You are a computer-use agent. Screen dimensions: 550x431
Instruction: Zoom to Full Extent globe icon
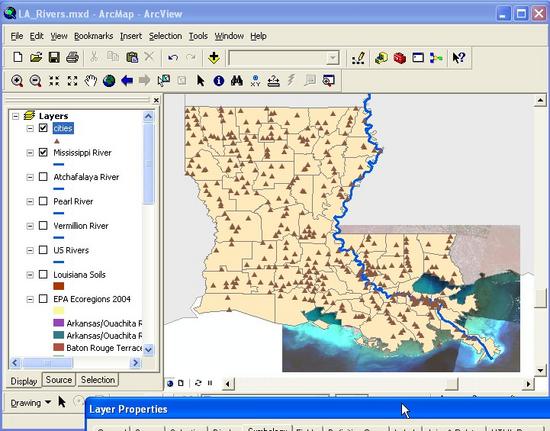pyautogui.click(x=109, y=81)
